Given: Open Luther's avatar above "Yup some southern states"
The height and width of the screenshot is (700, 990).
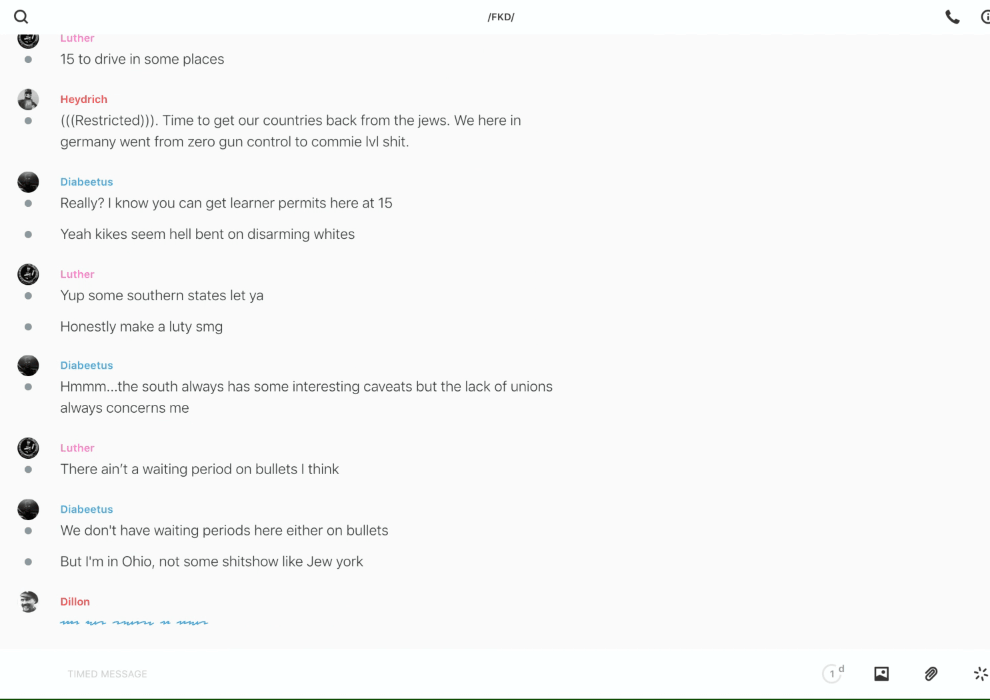Looking at the screenshot, I should tap(28, 274).
